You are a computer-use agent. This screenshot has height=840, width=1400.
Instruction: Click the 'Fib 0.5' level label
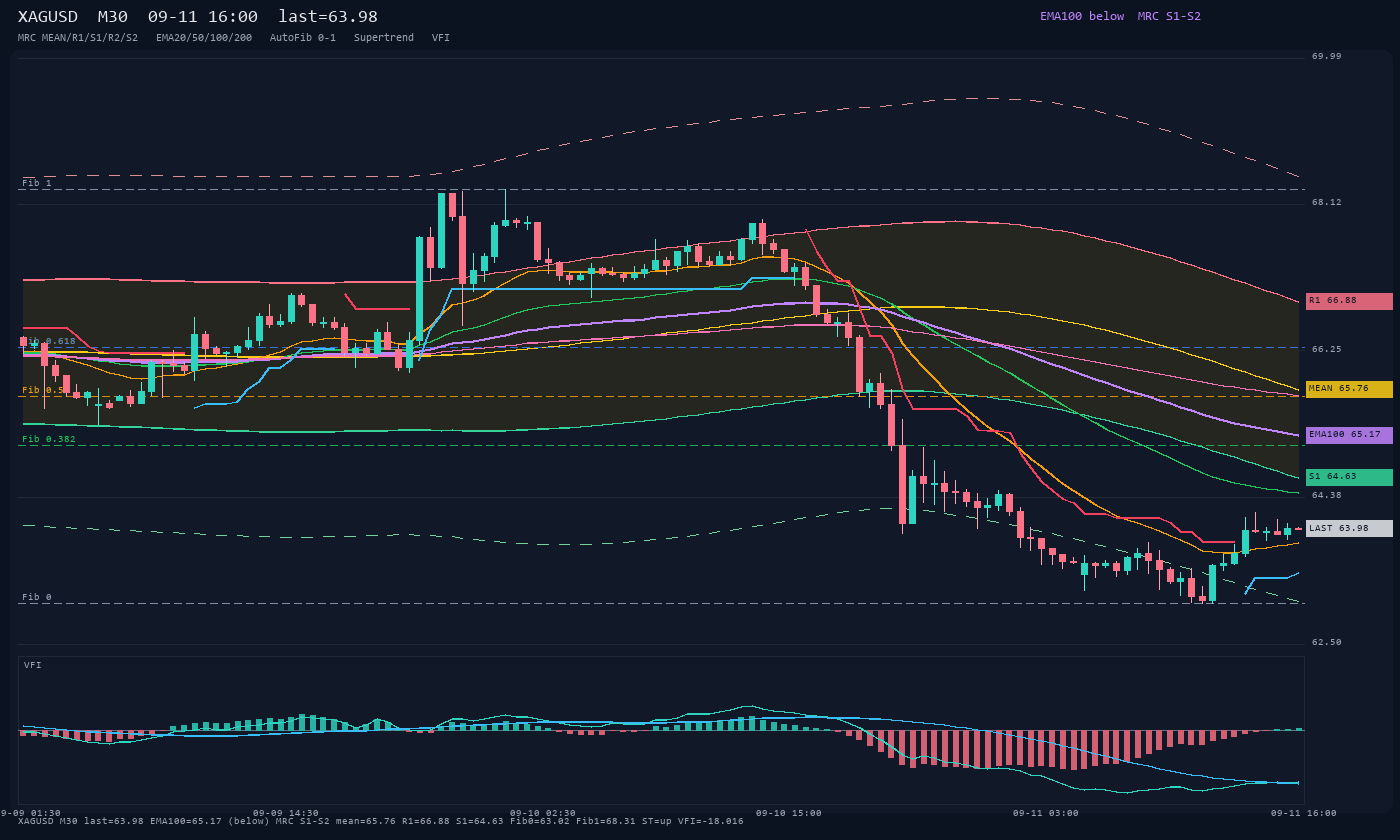[43, 390]
